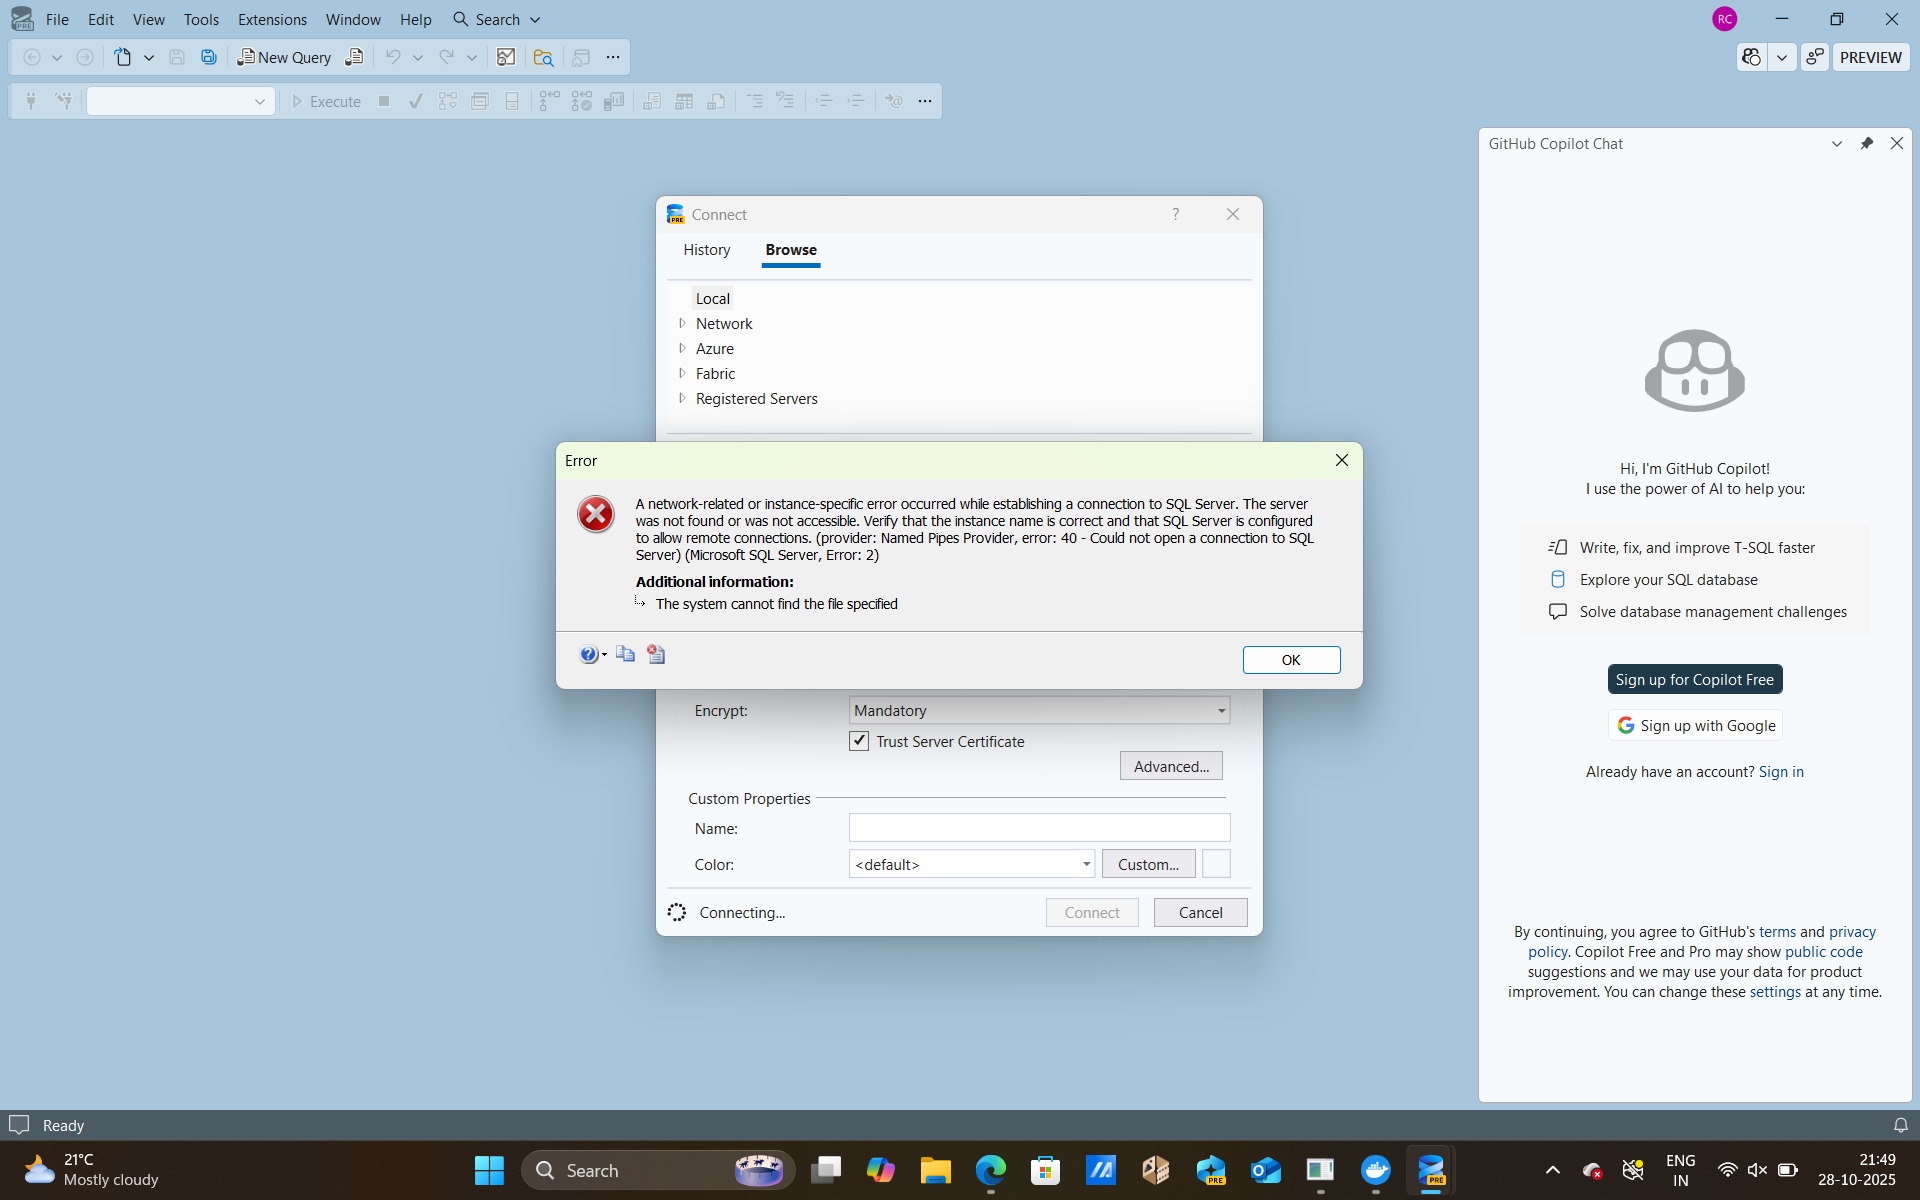The height and width of the screenshot is (1200, 1920).
Task: Click the color swatch beside Custom button
Action: pos(1215,864)
